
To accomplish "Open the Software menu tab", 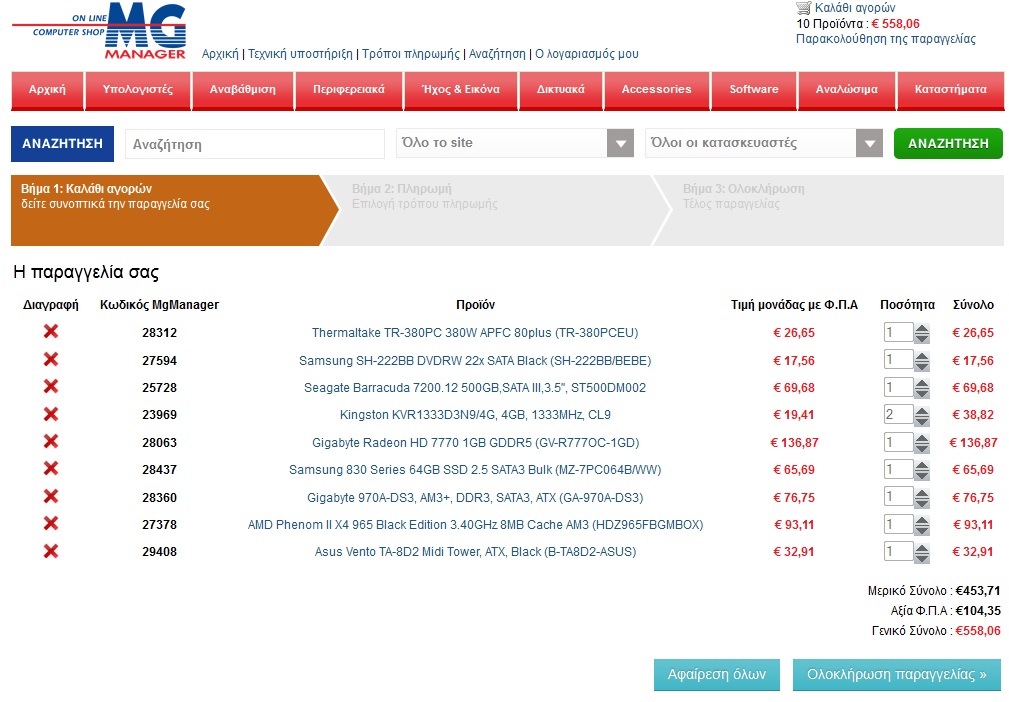I will (x=754, y=90).
